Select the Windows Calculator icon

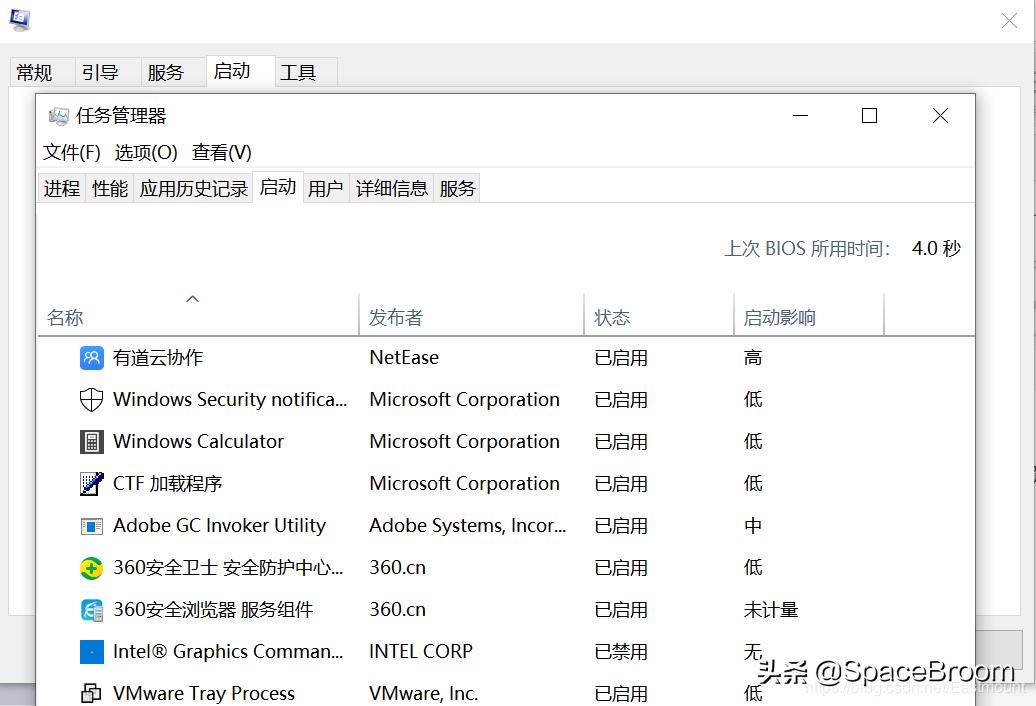point(91,441)
